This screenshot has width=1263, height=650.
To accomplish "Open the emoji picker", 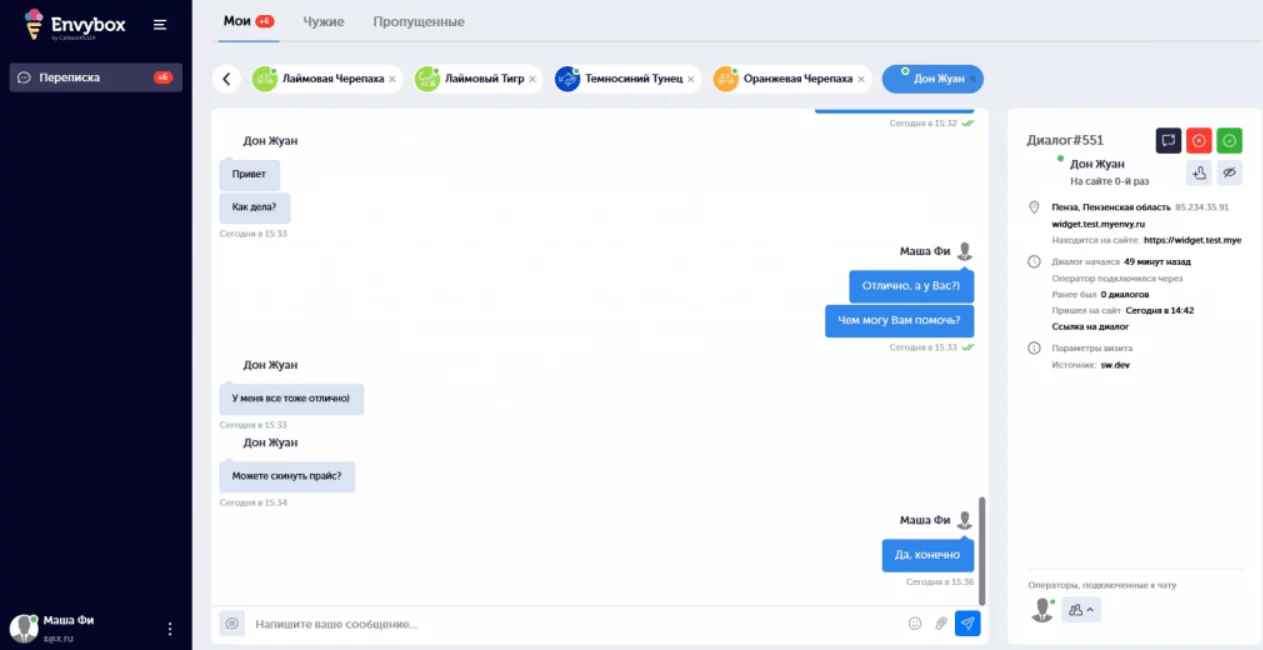I will click(x=914, y=623).
